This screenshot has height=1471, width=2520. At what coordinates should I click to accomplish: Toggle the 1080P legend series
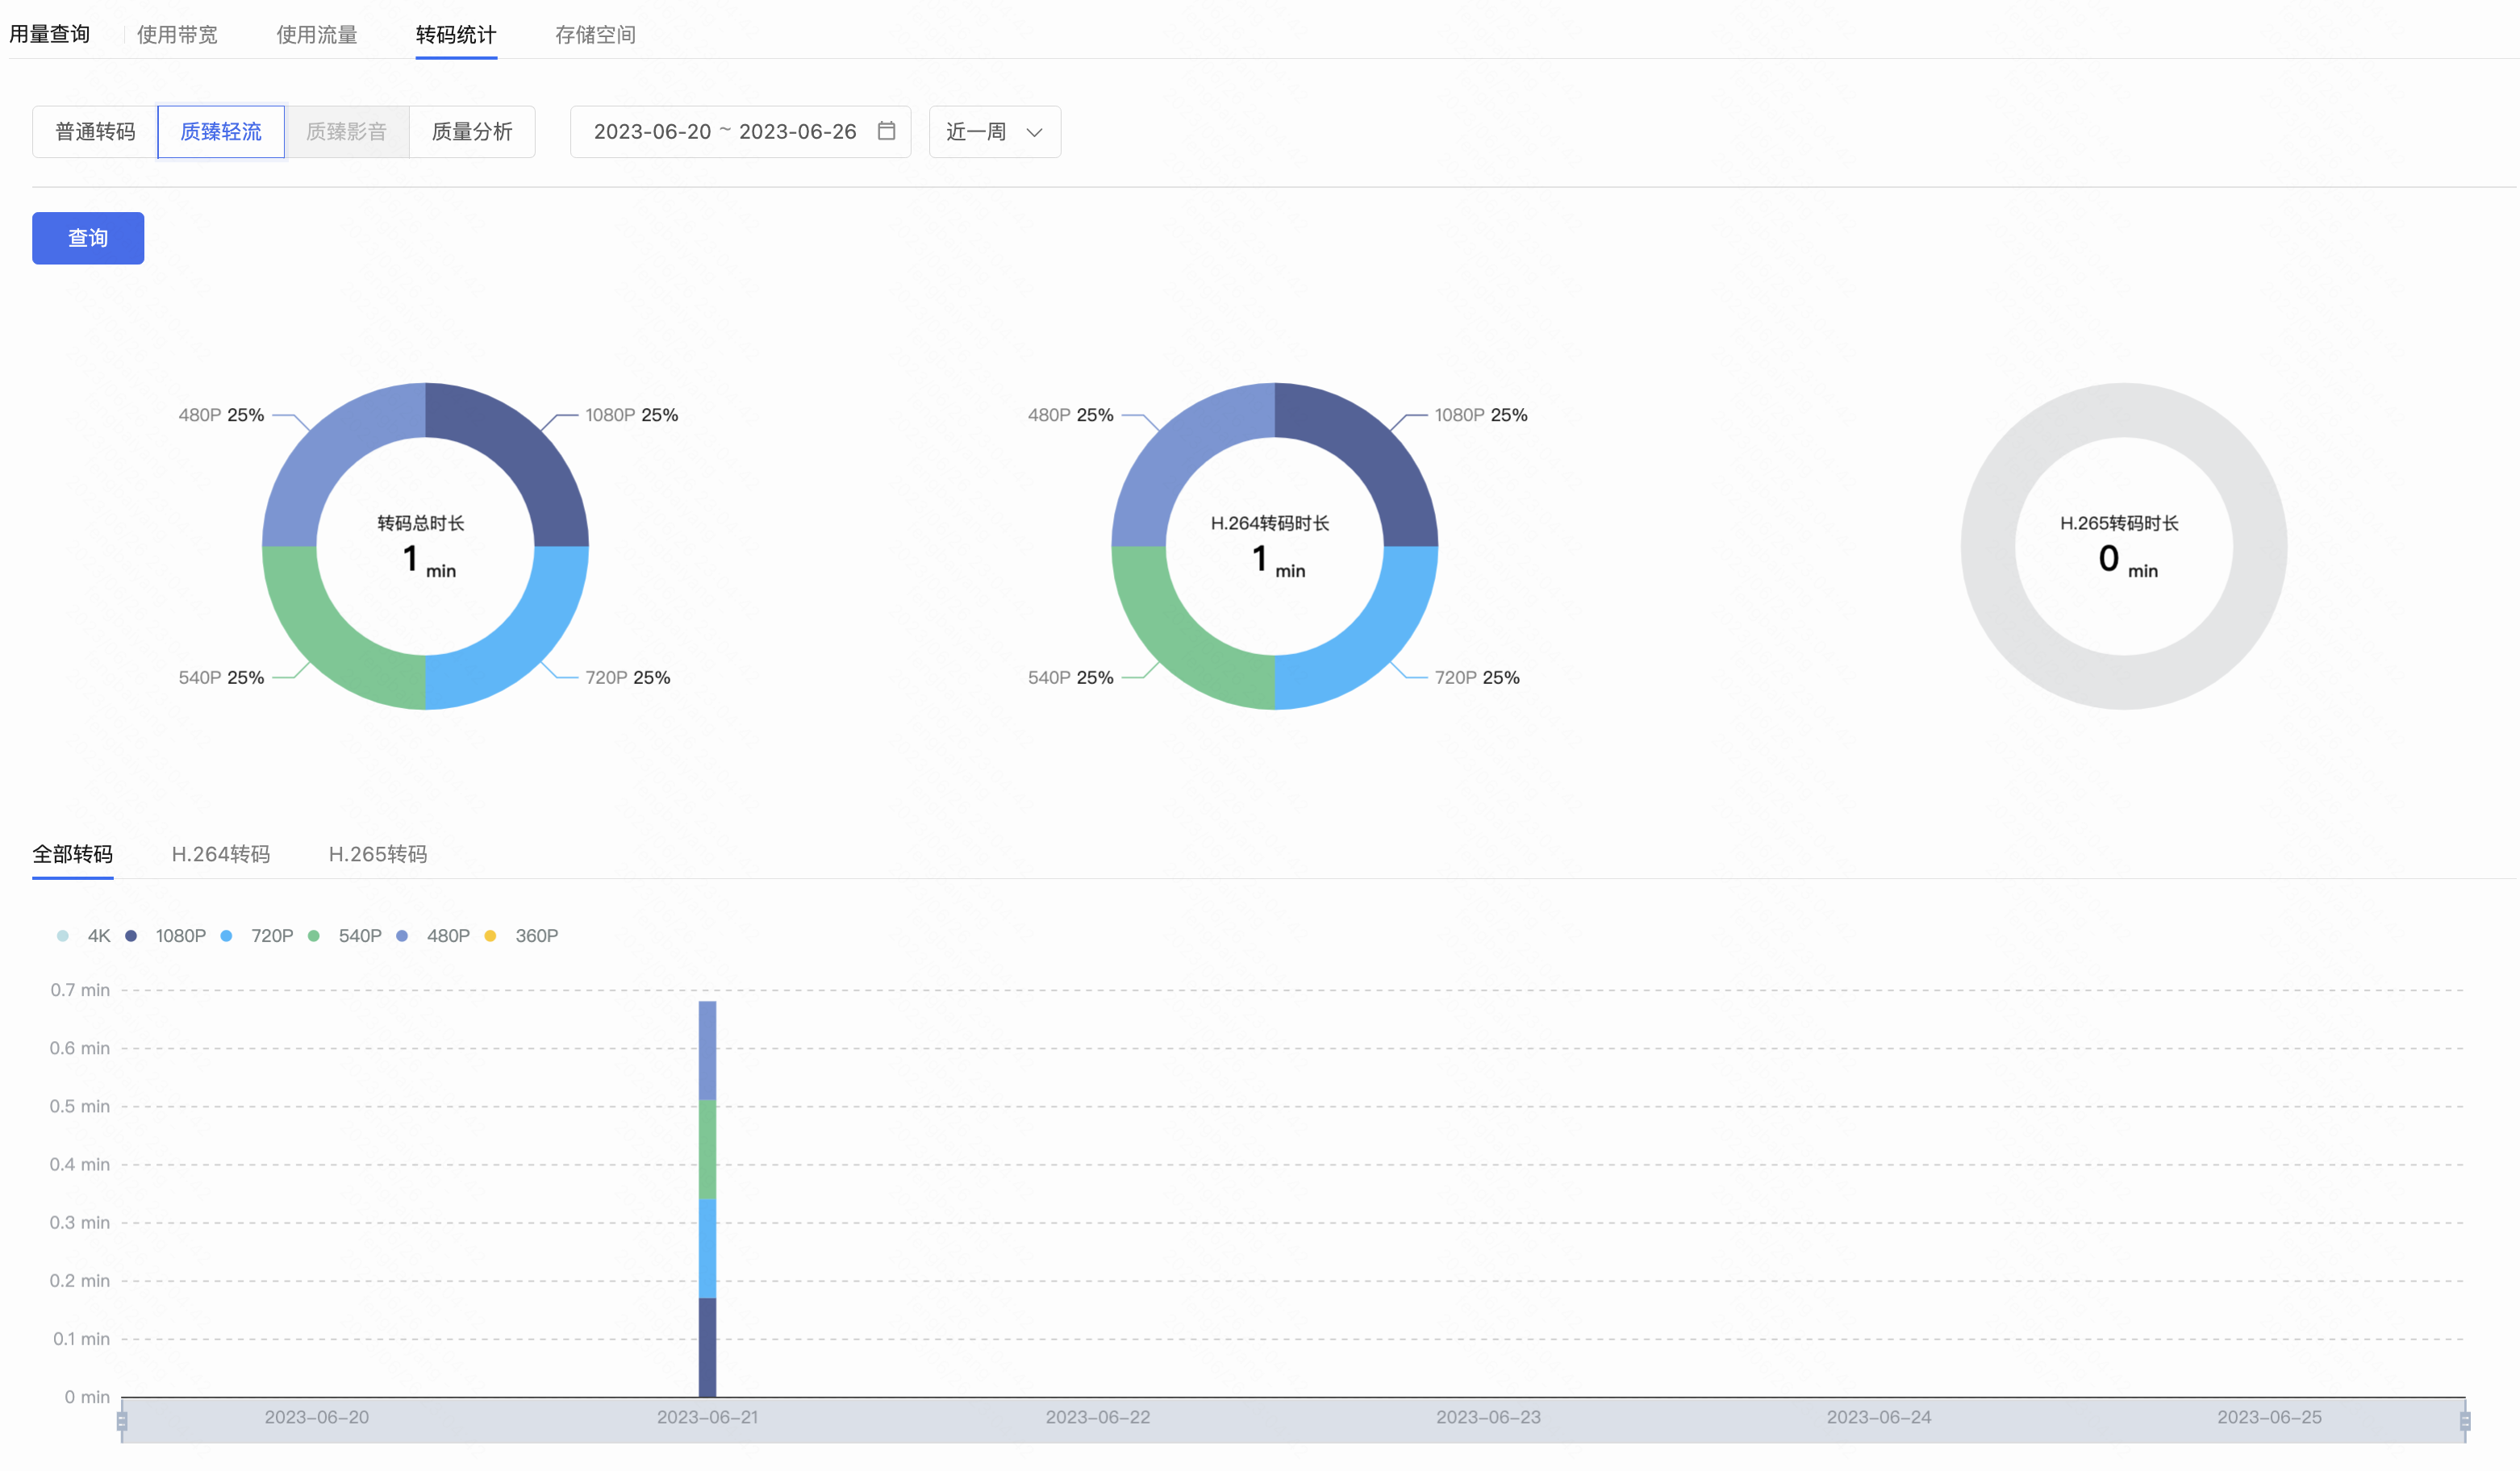coord(166,936)
